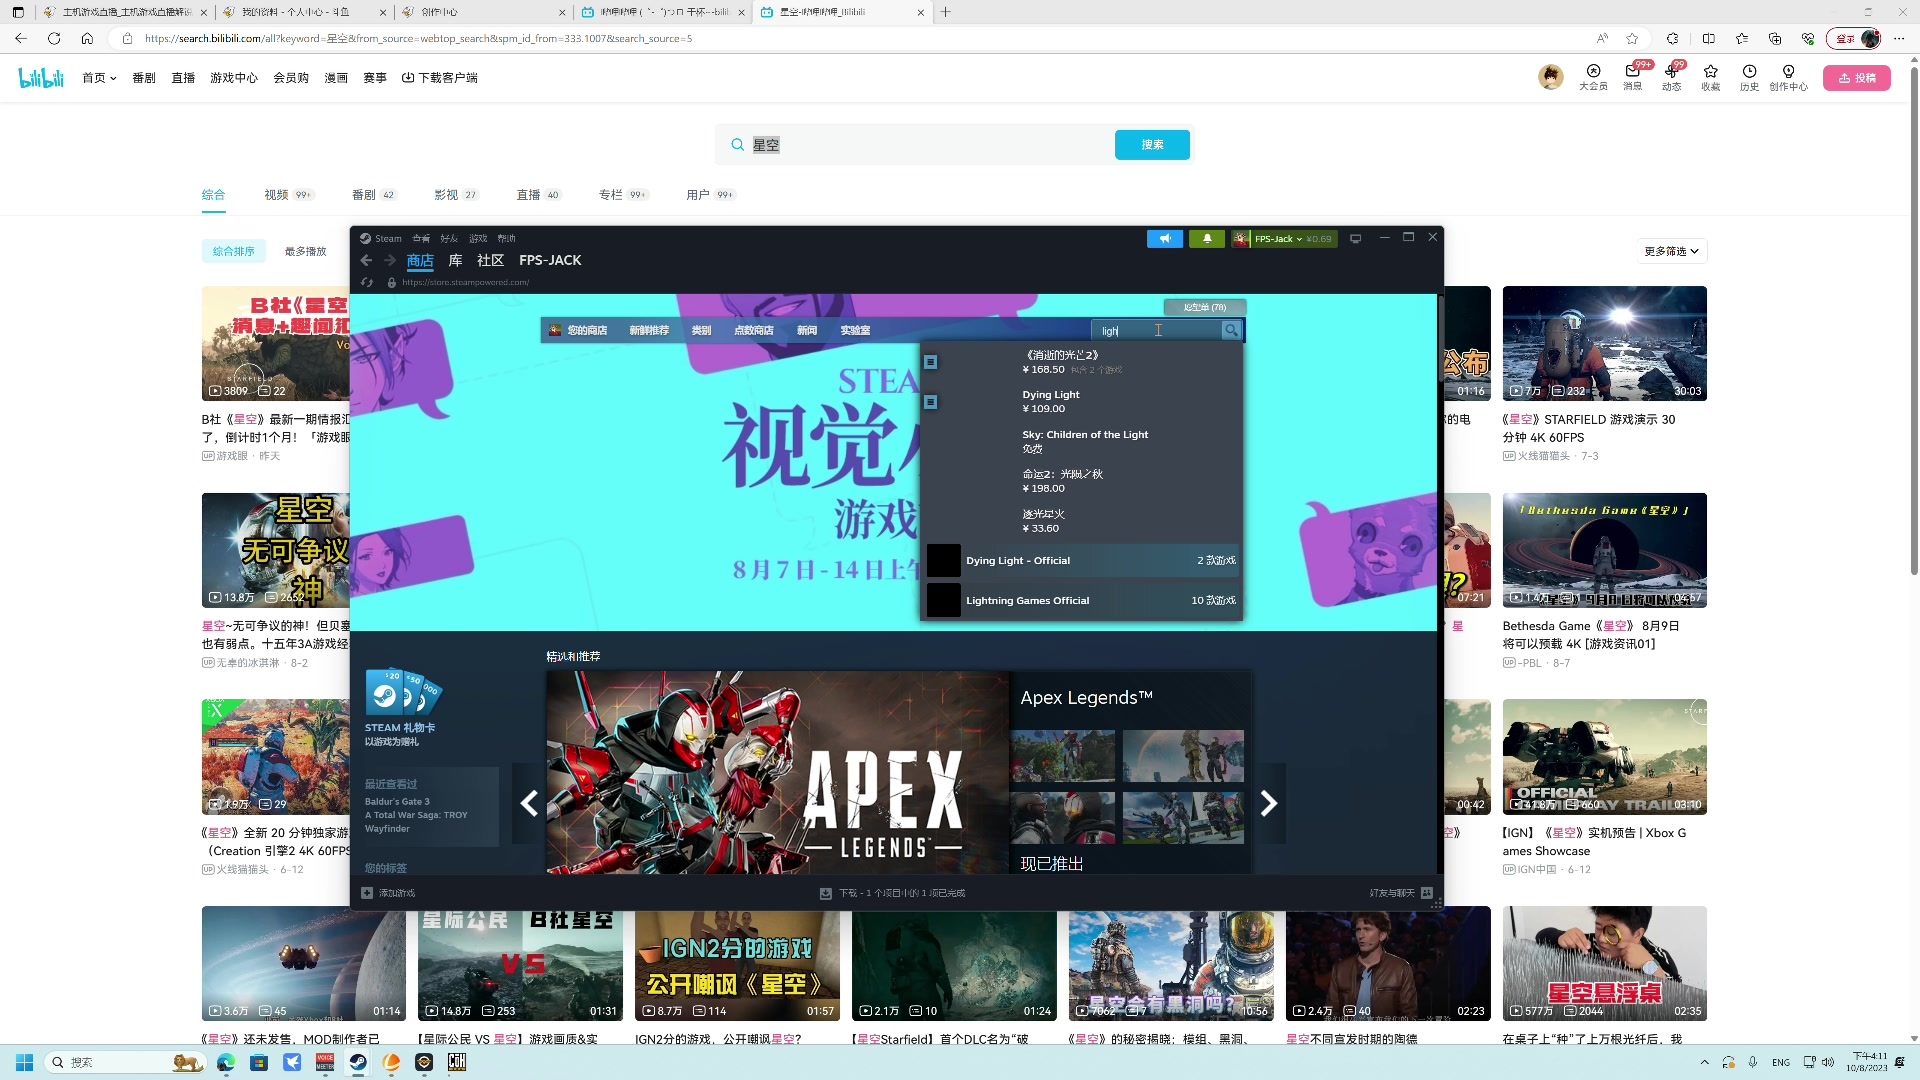
Task: Select Sky: Children of the Light suggestion
Action: pyautogui.click(x=1082, y=441)
